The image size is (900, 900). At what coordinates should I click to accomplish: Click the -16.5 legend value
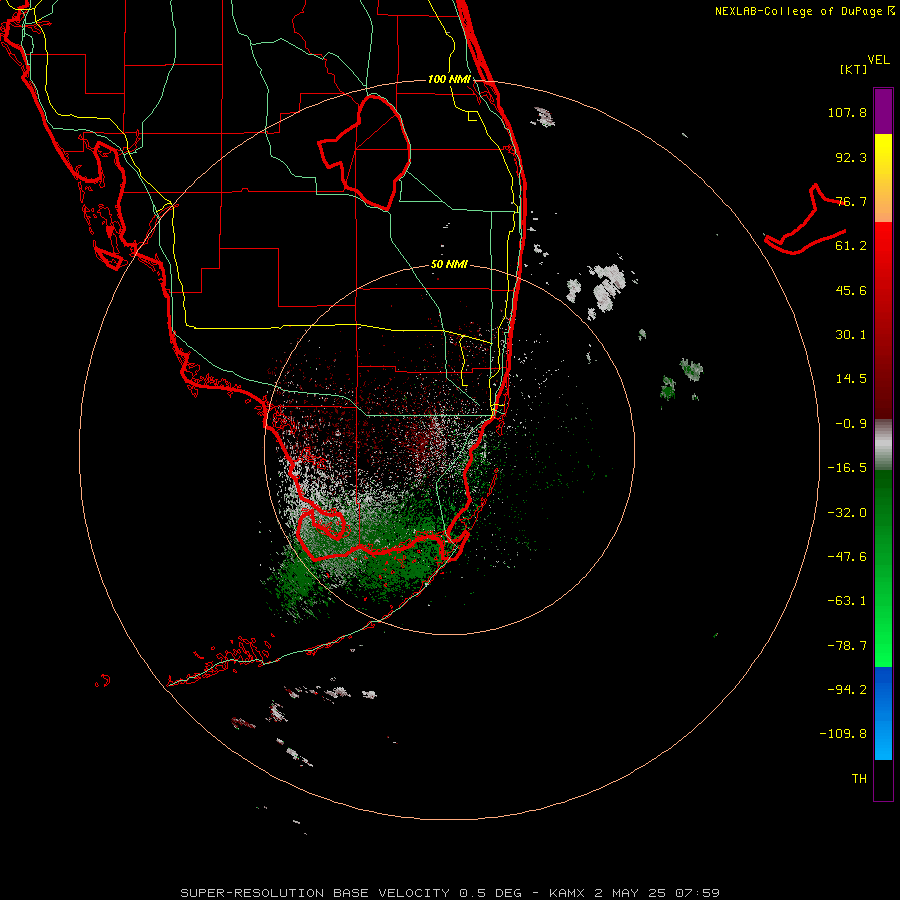coord(847,468)
